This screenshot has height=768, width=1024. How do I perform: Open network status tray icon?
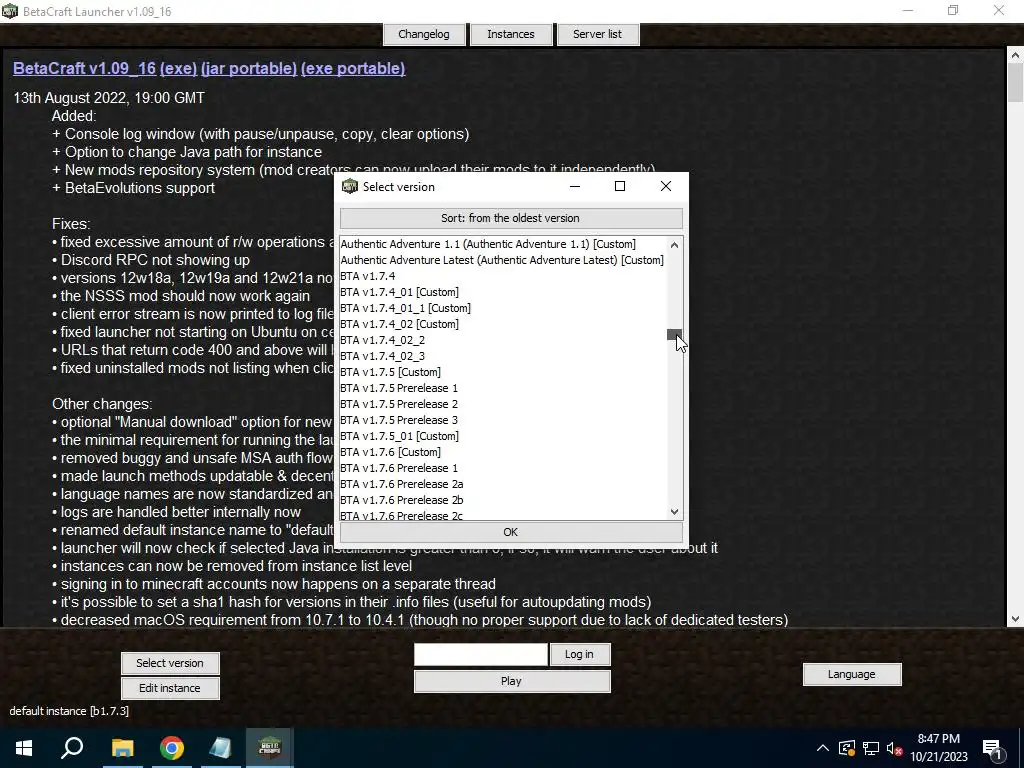click(x=871, y=748)
